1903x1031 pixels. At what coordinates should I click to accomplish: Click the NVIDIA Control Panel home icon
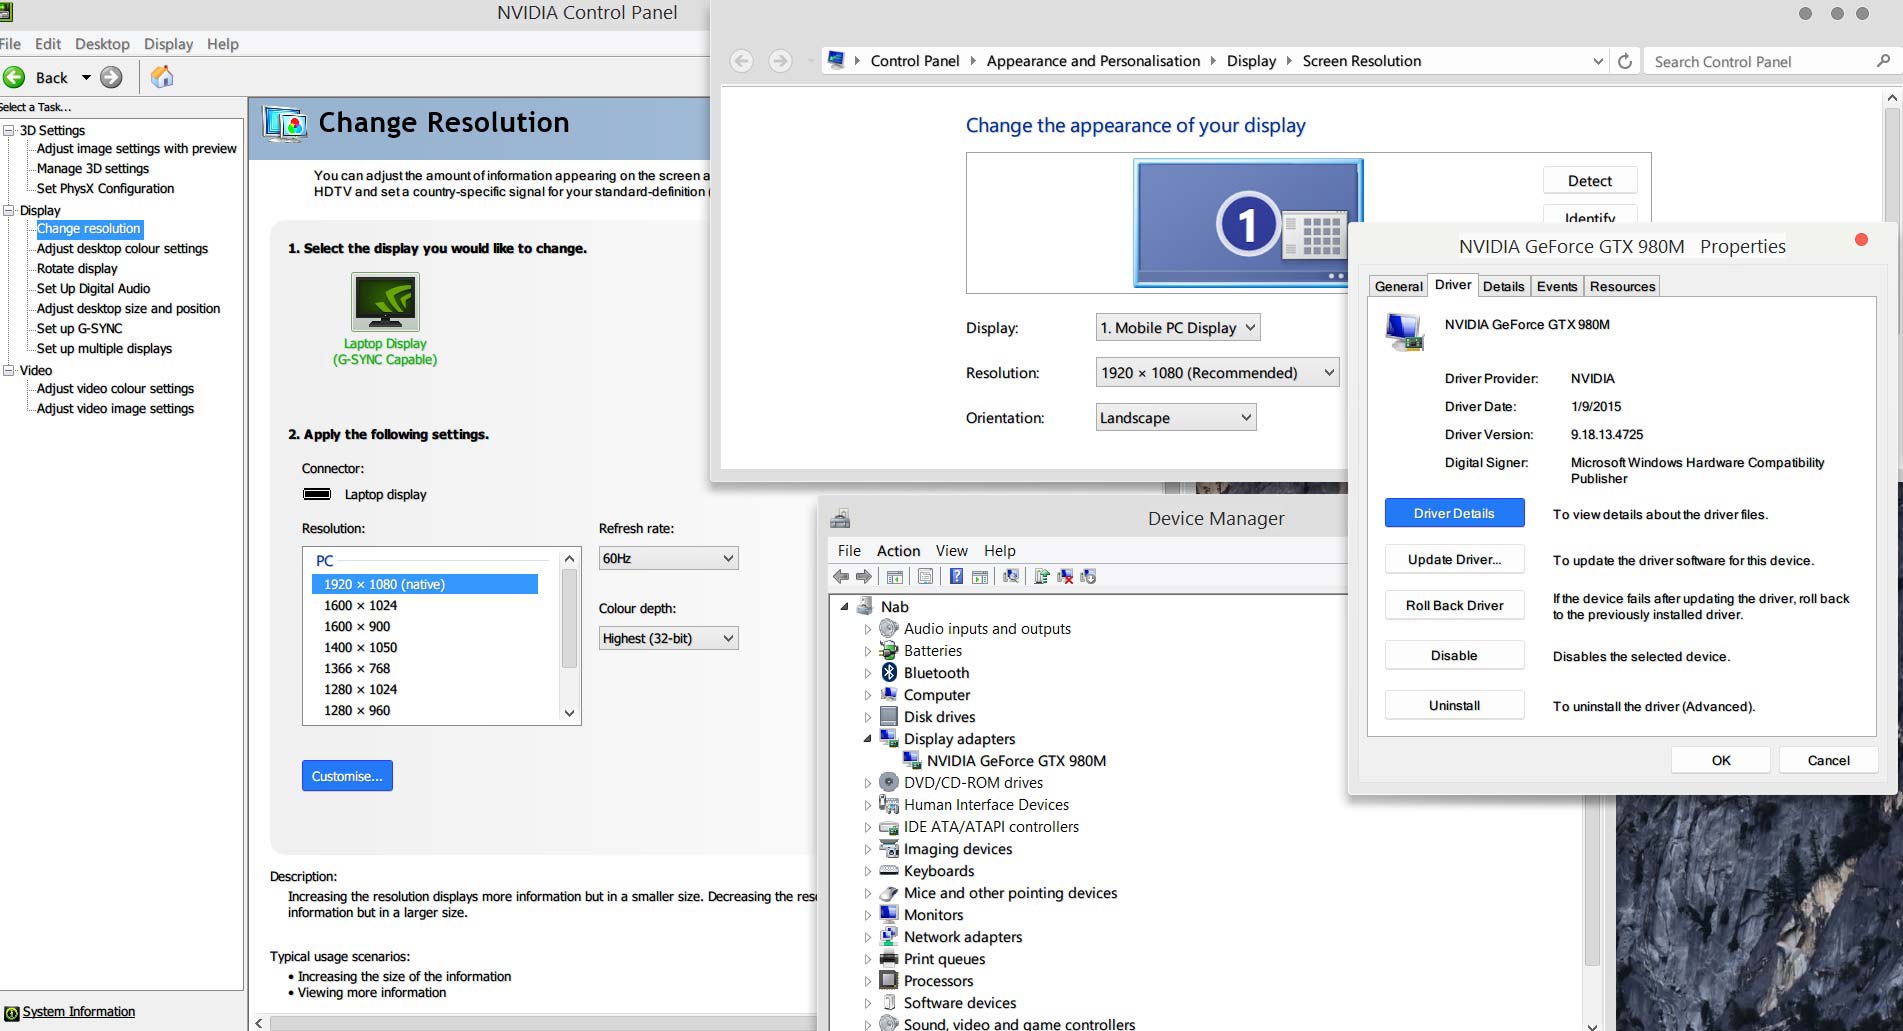(162, 77)
